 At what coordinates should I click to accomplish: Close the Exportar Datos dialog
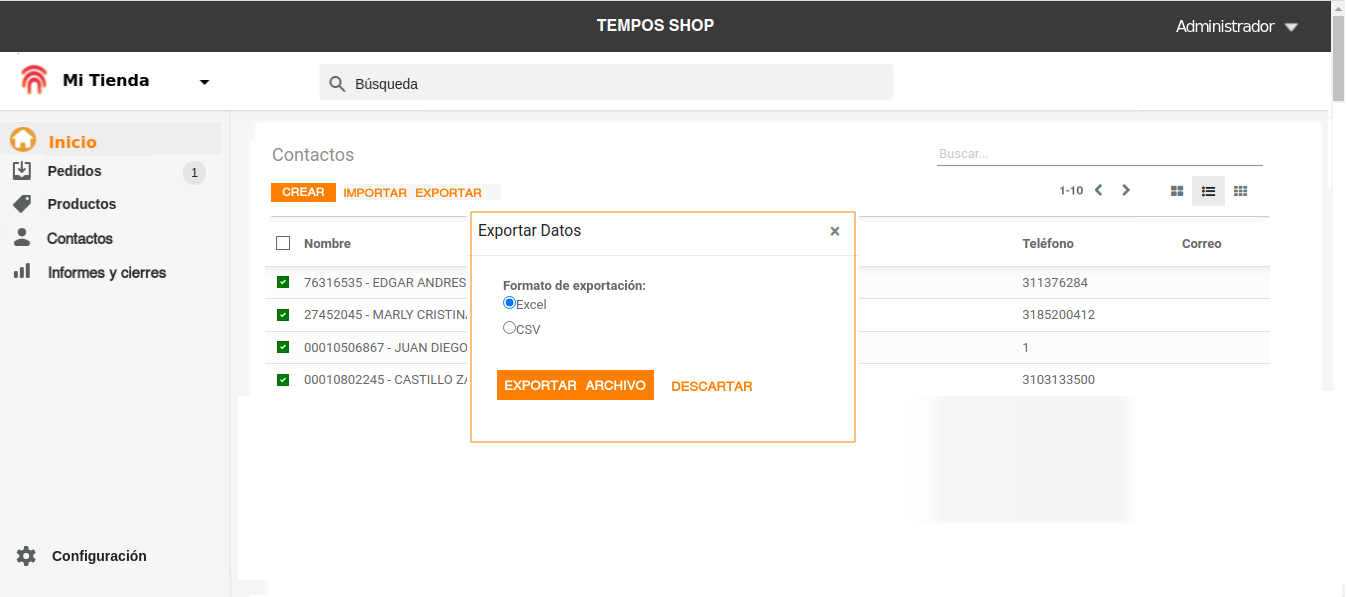[x=835, y=231]
